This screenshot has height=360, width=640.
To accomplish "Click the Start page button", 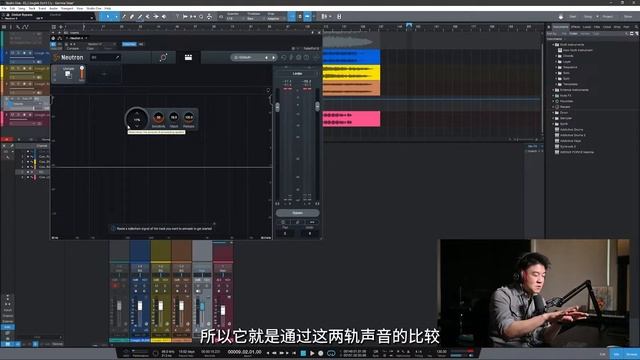I will pyautogui.click(x=572, y=17).
